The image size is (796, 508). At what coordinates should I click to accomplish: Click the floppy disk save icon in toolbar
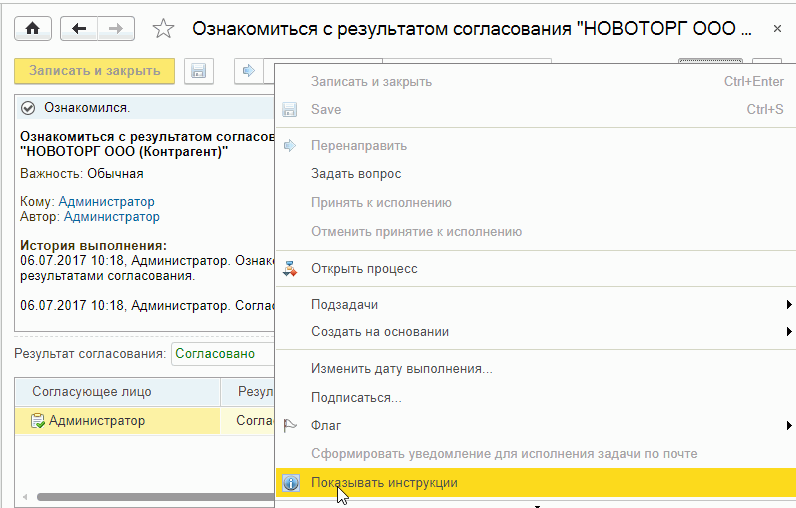[x=198, y=71]
